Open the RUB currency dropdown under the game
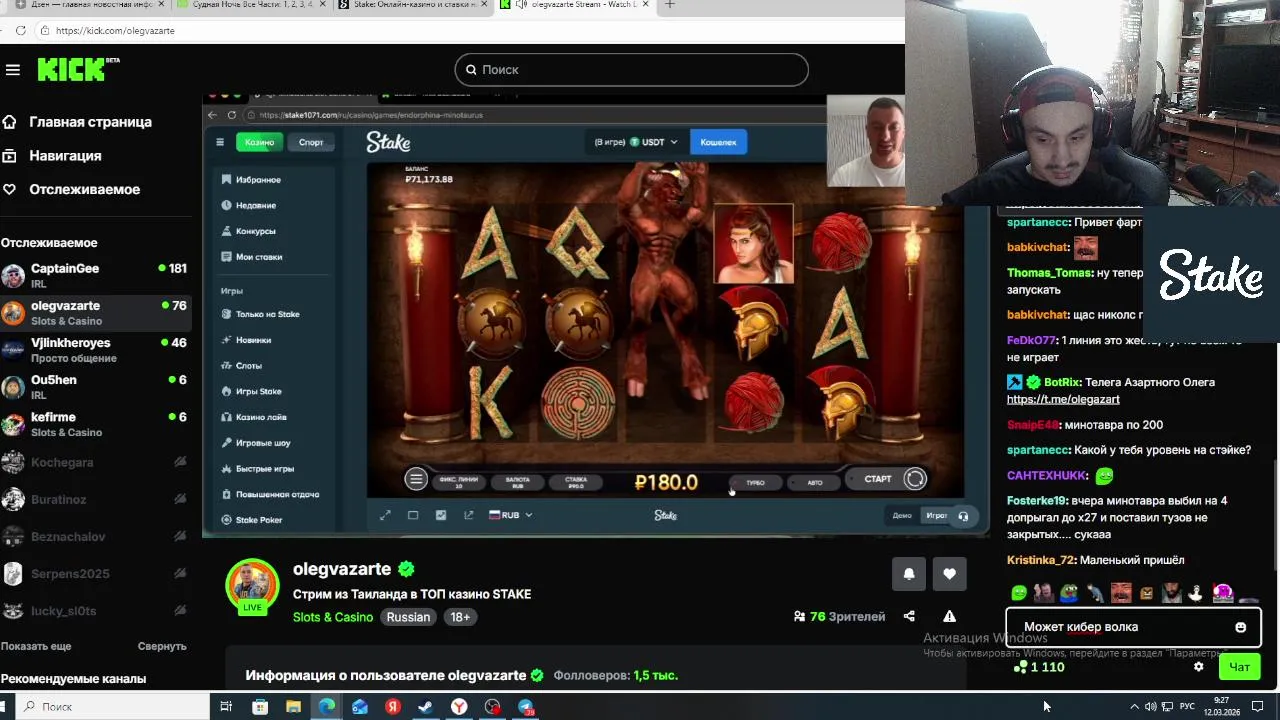The height and width of the screenshot is (720, 1280). [x=510, y=515]
